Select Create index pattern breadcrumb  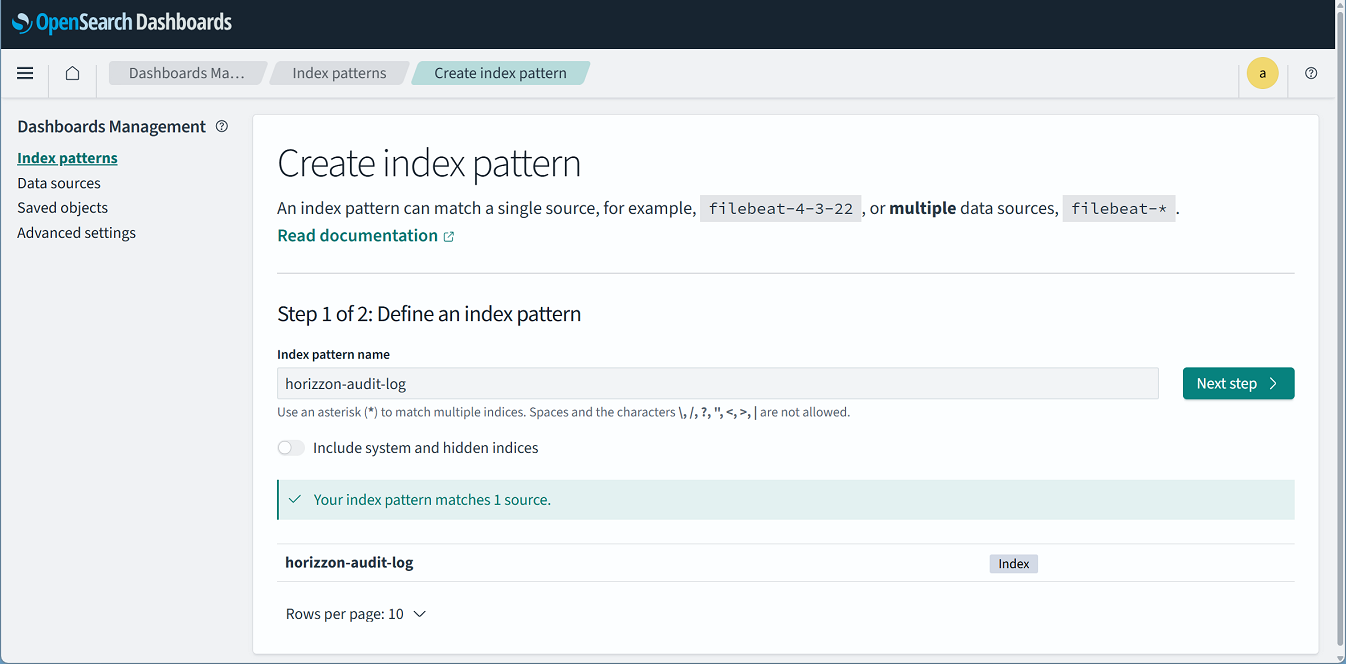(x=500, y=73)
